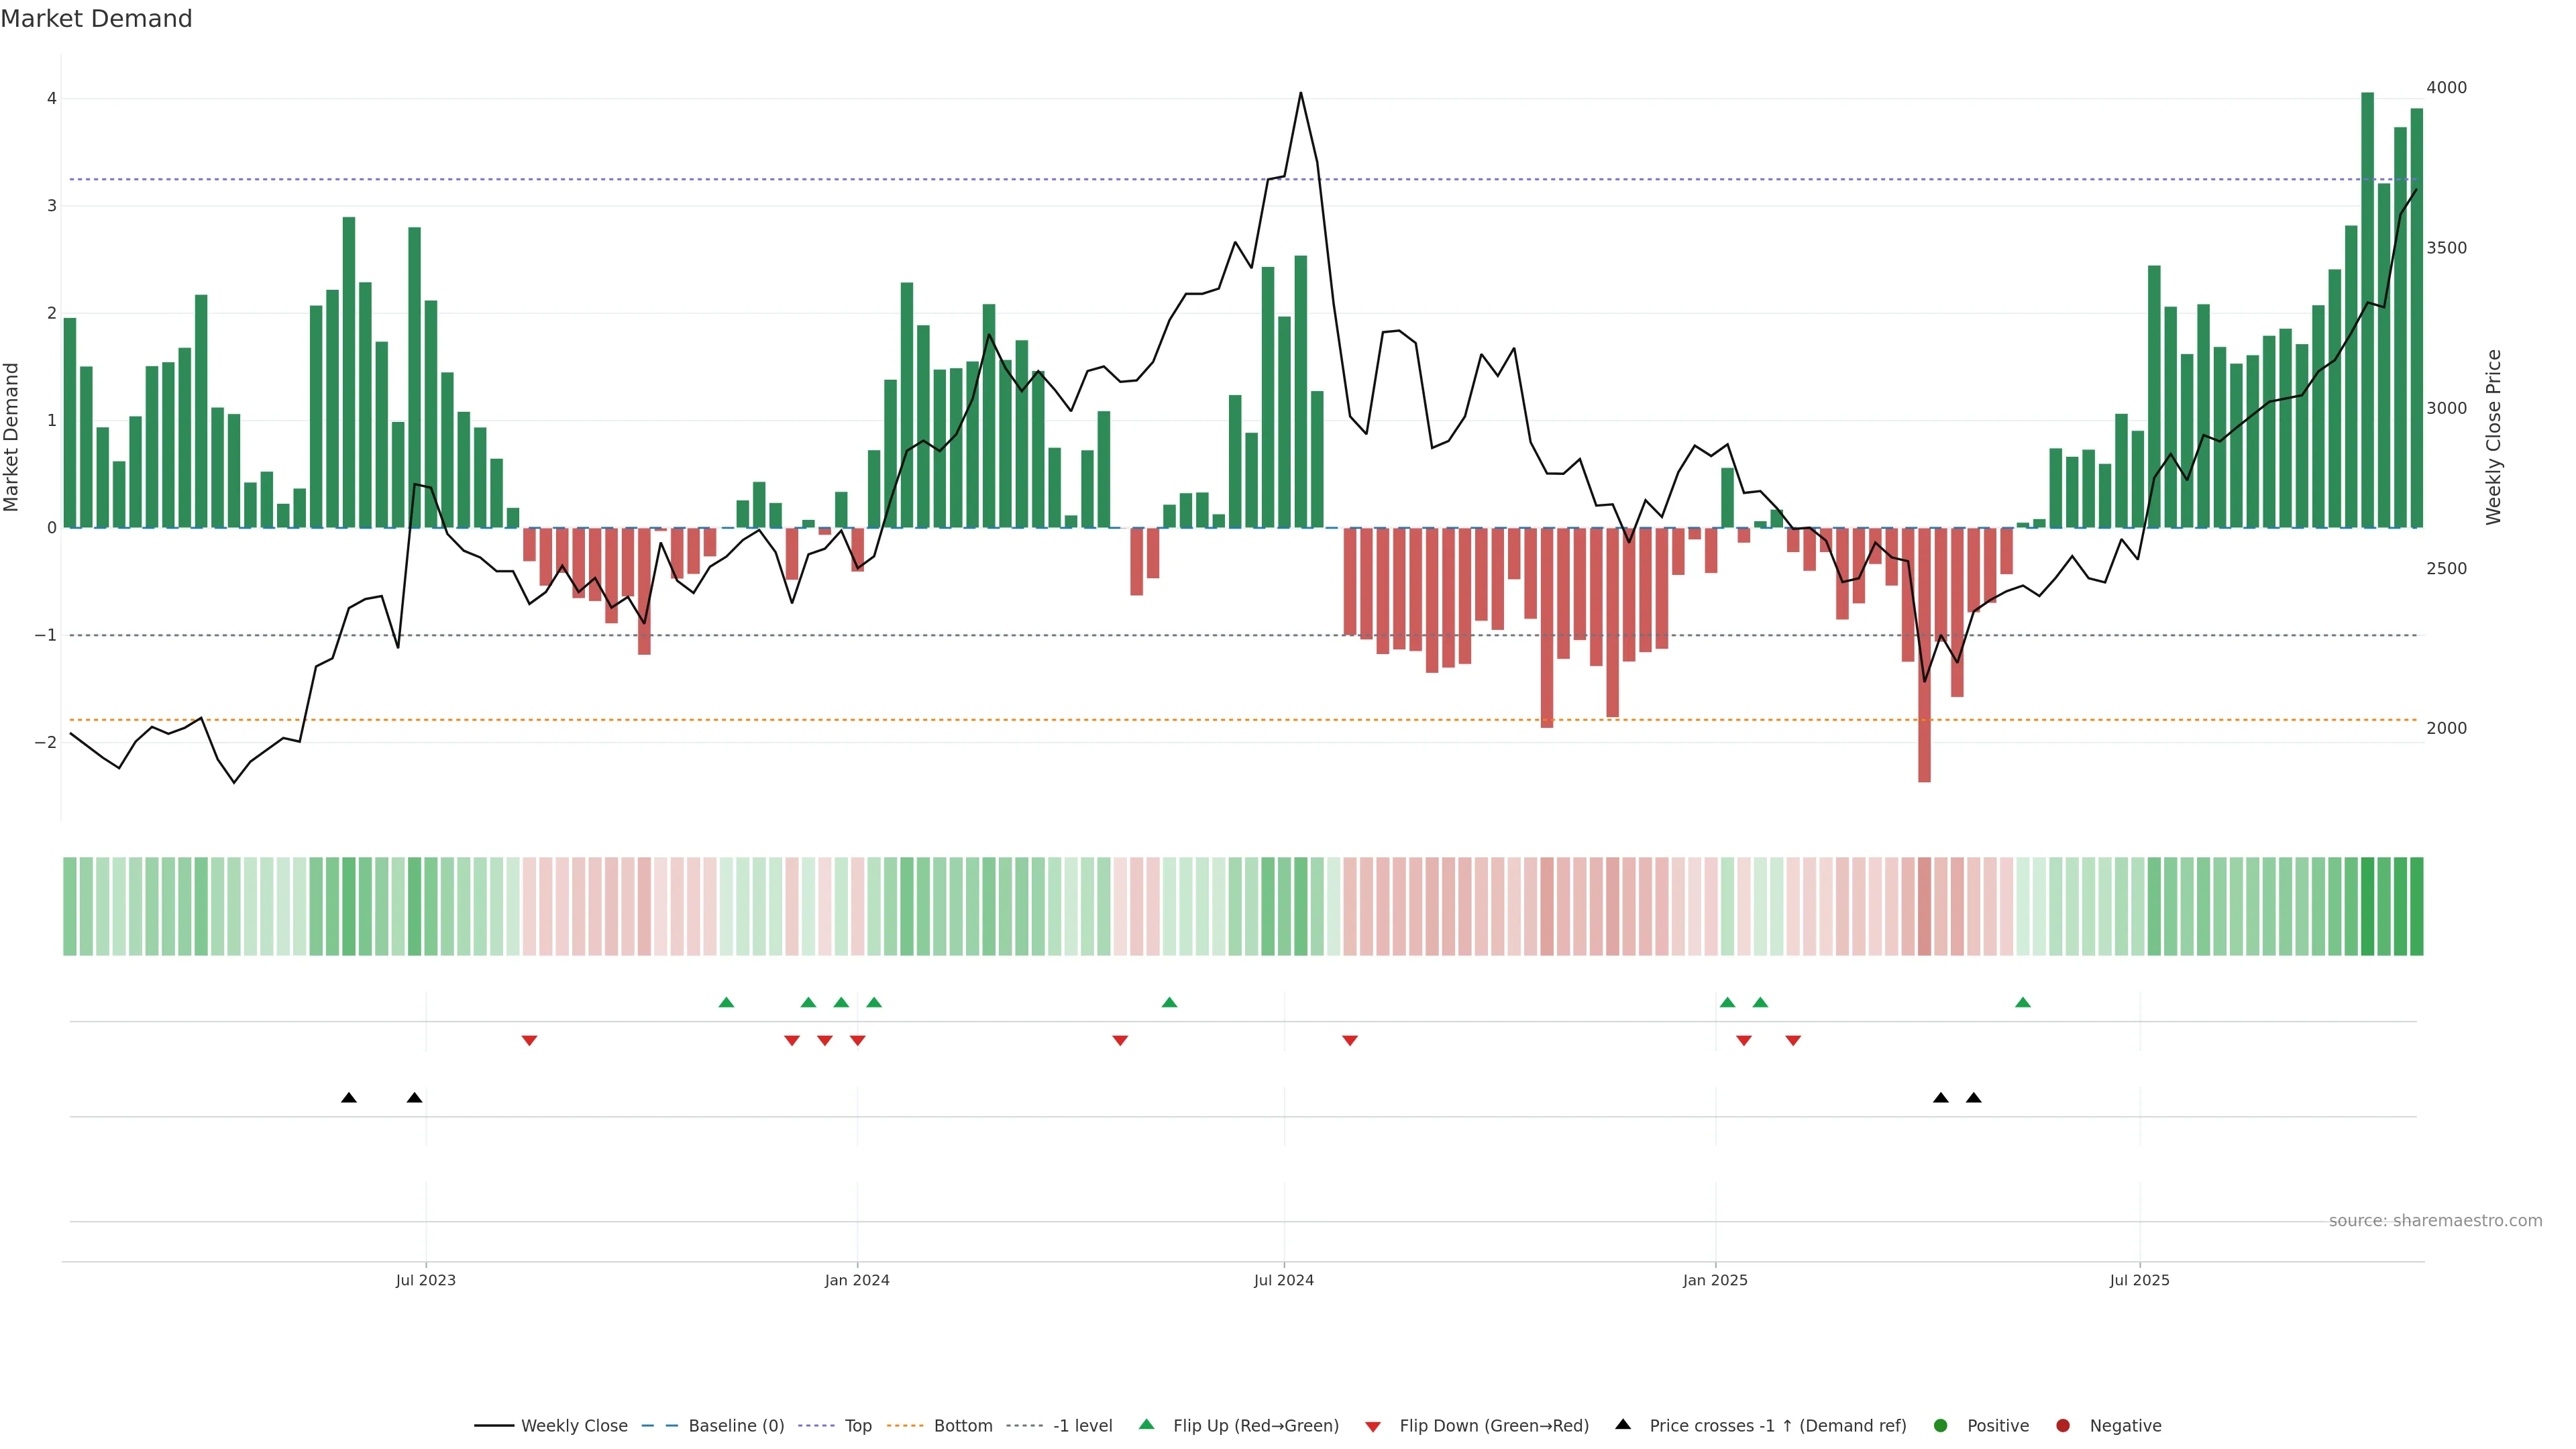Image resolution: width=2576 pixels, height=1449 pixels.
Task: Click the green Flip Up triangle in legend
Action: click(1146, 1424)
